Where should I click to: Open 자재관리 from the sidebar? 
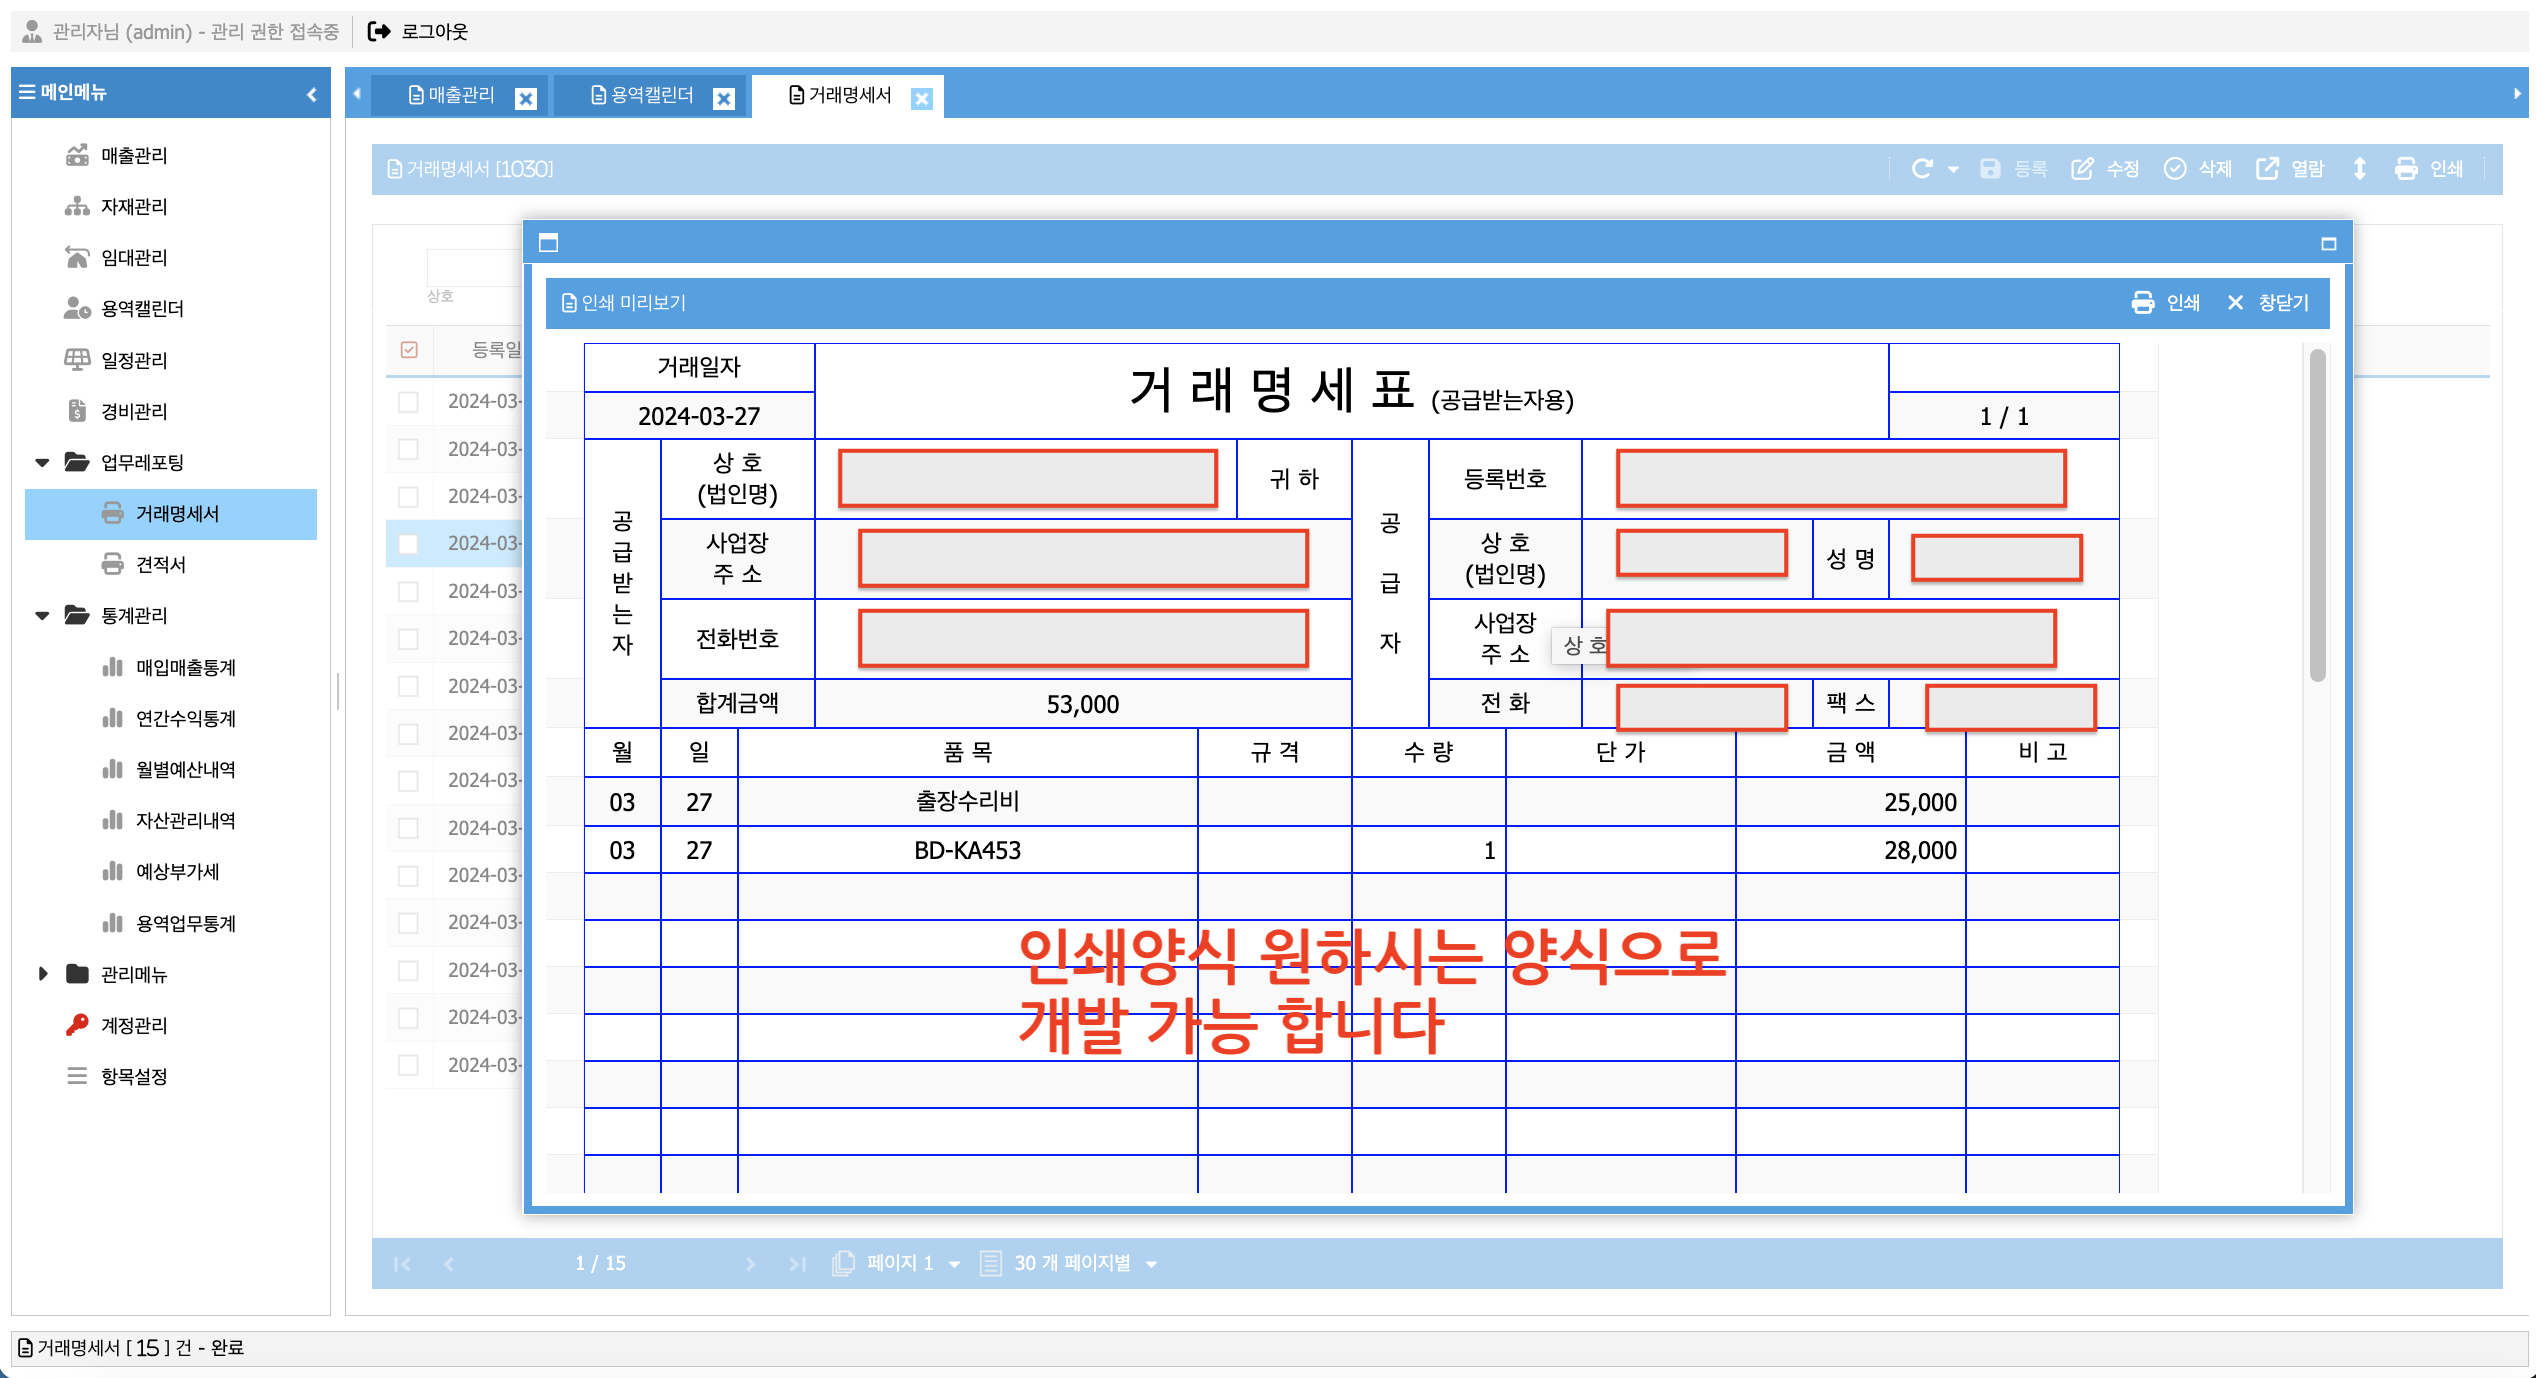(133, 206)
